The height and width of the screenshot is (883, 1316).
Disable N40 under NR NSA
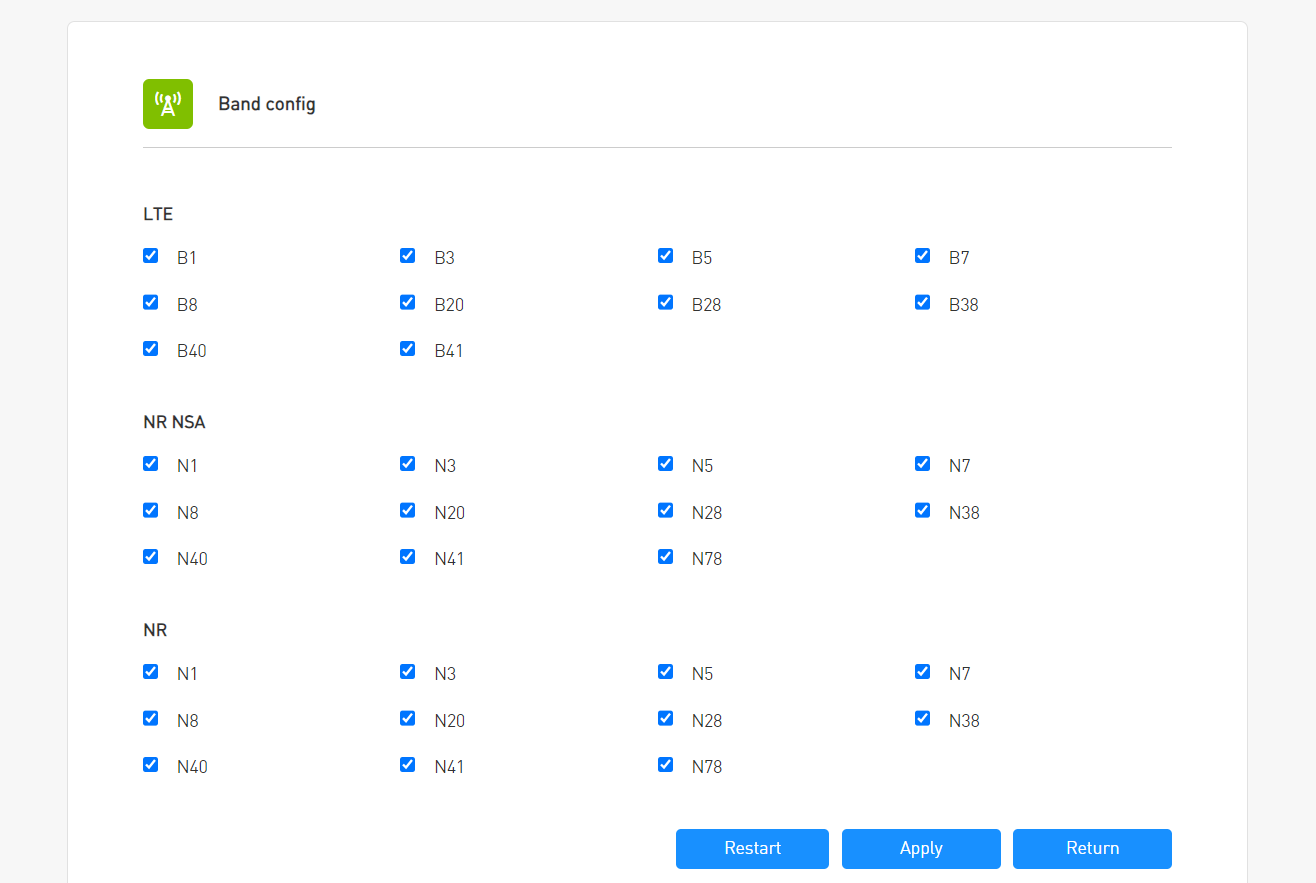(151, 557)
